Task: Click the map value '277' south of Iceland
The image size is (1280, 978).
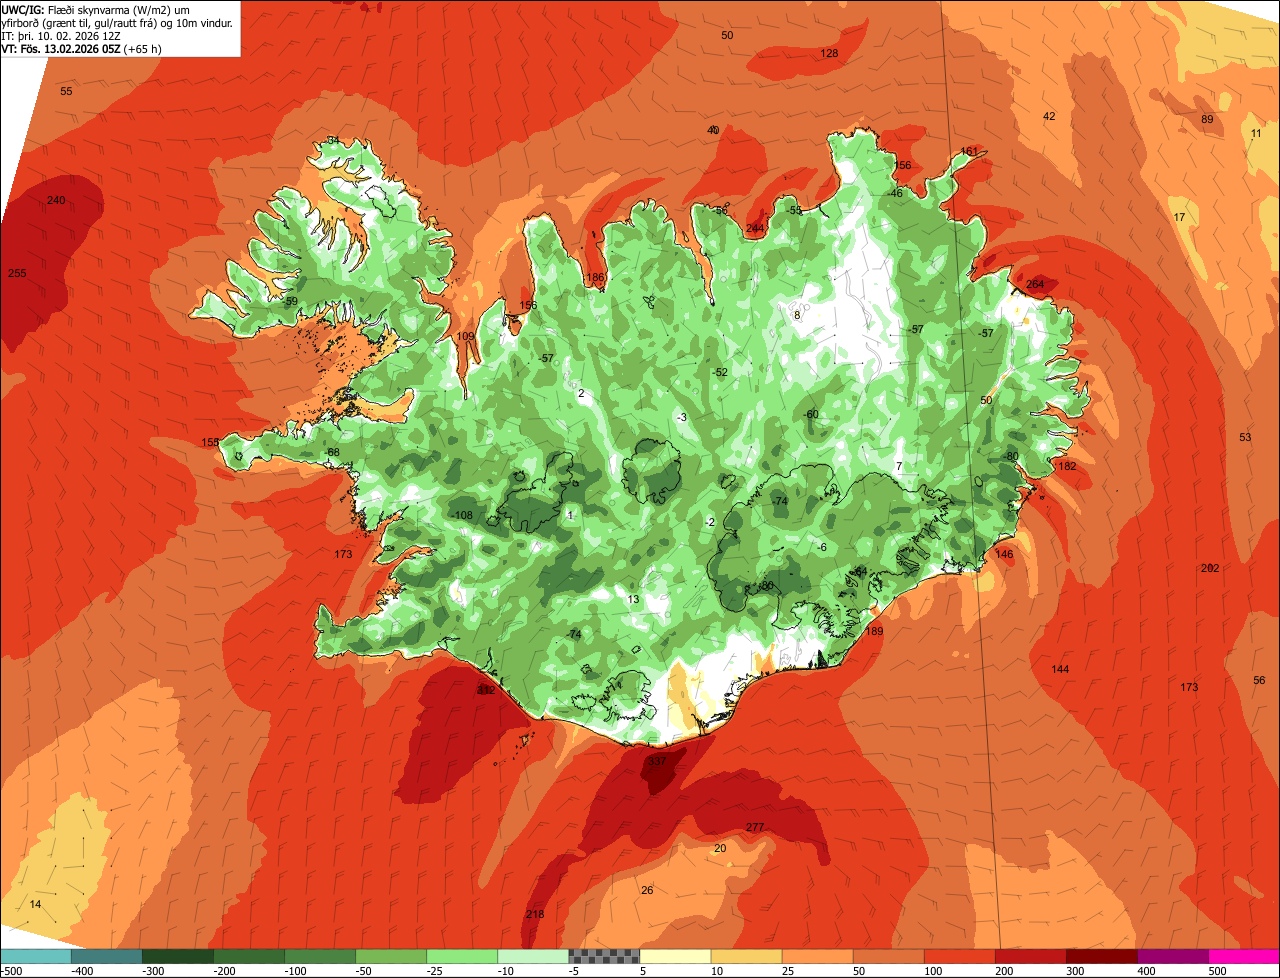Action: point(755,827)
